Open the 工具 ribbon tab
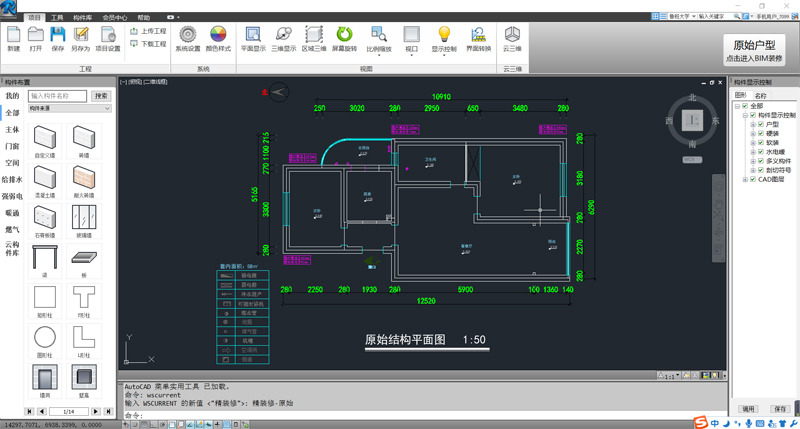The height and width of the screenshot is (429, 800). tap(57, 17)
